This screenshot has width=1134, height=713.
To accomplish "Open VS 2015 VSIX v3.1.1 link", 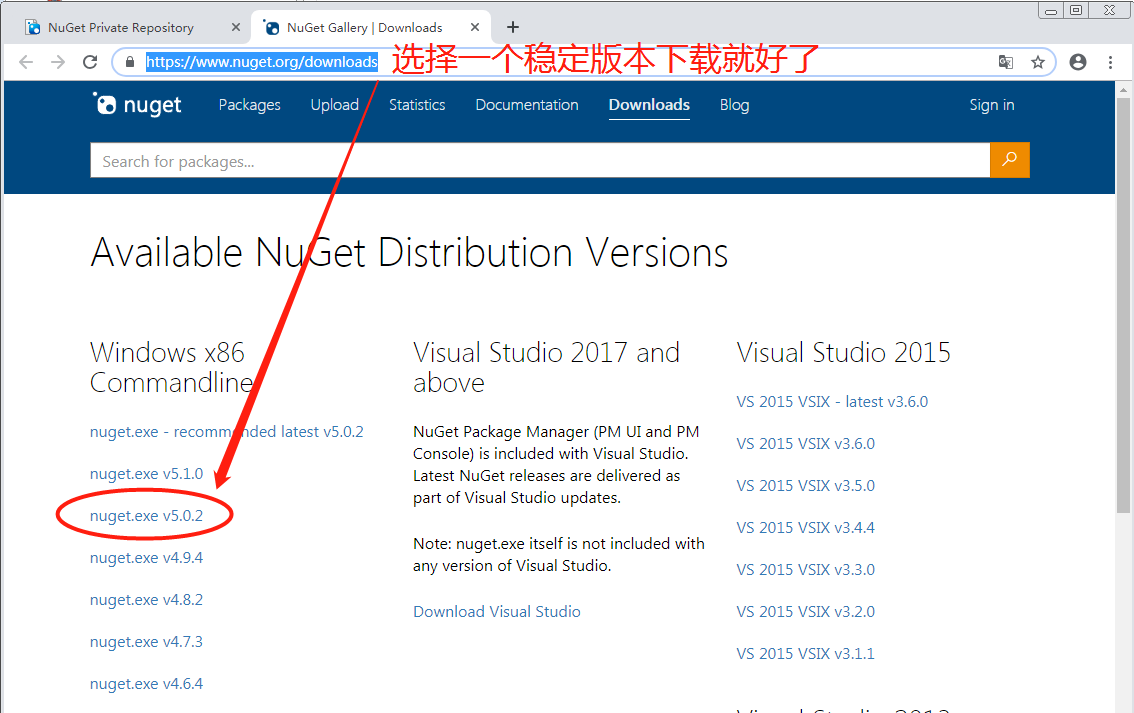I will (x=806, y=653).
